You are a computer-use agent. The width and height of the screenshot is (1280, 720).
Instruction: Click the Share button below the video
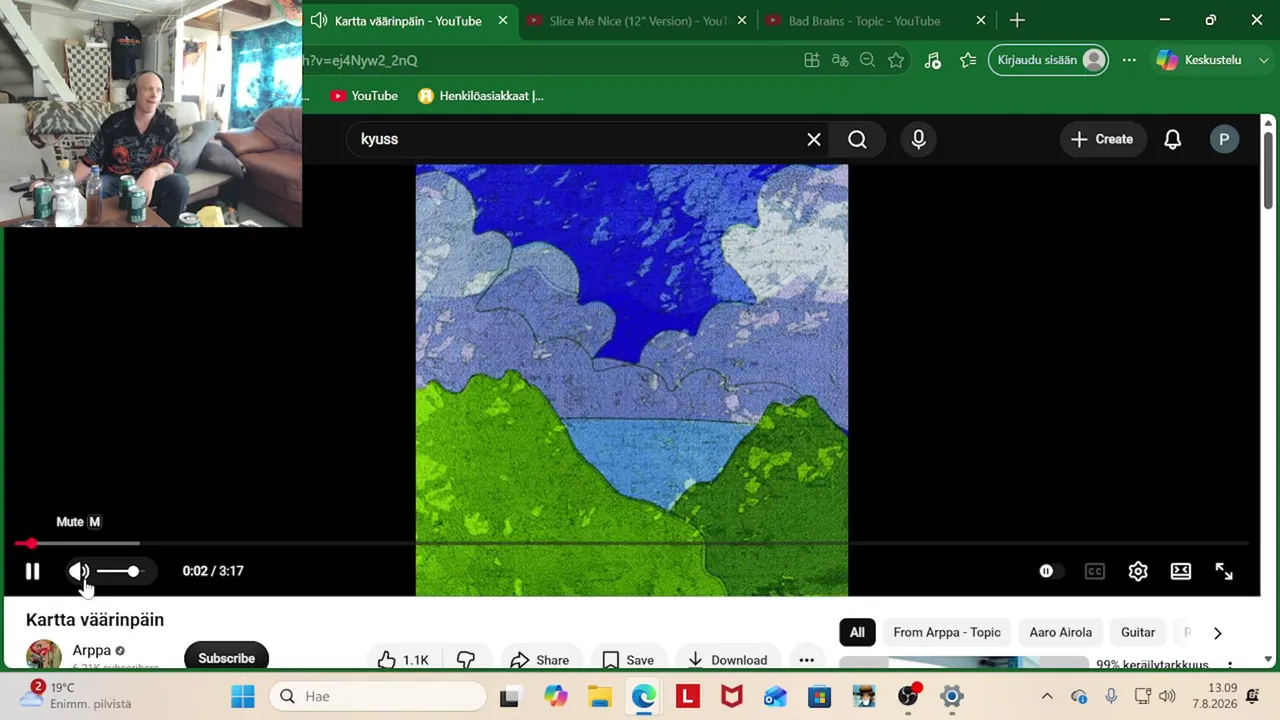pyautogui.click(x=539, y=659)
